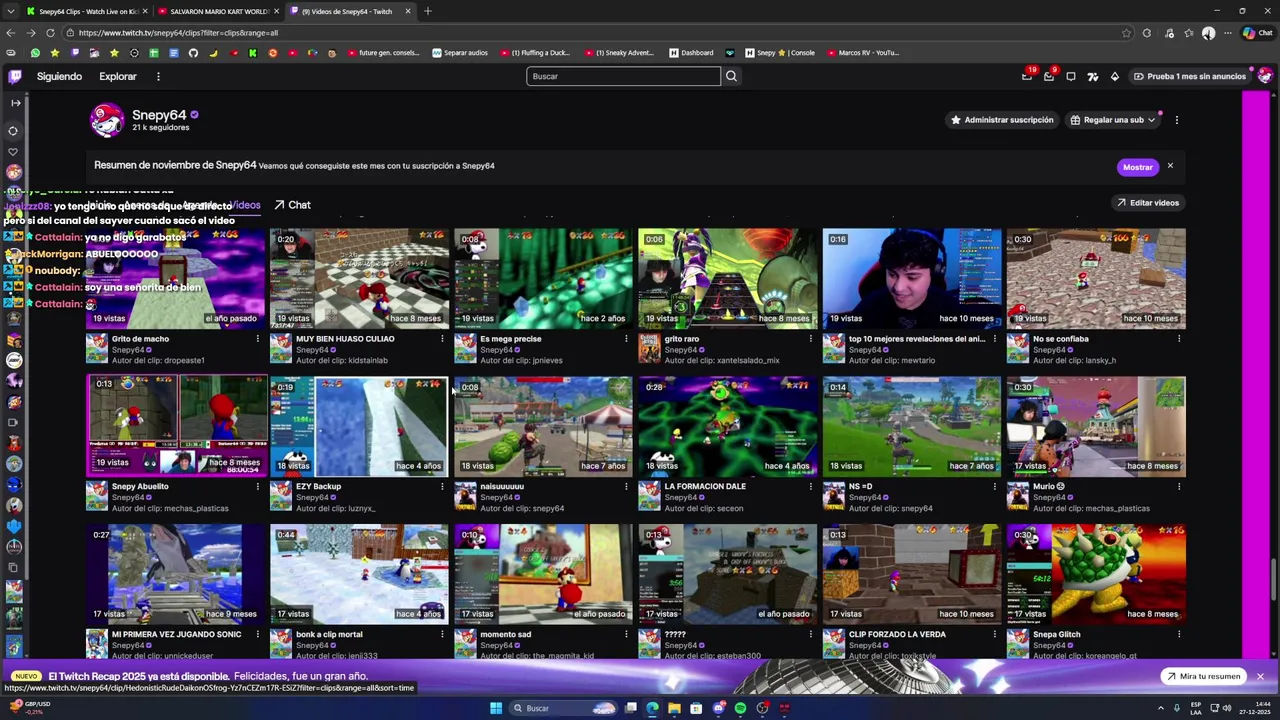
Task: Click the magnifier search button
Action: [731, 76]
